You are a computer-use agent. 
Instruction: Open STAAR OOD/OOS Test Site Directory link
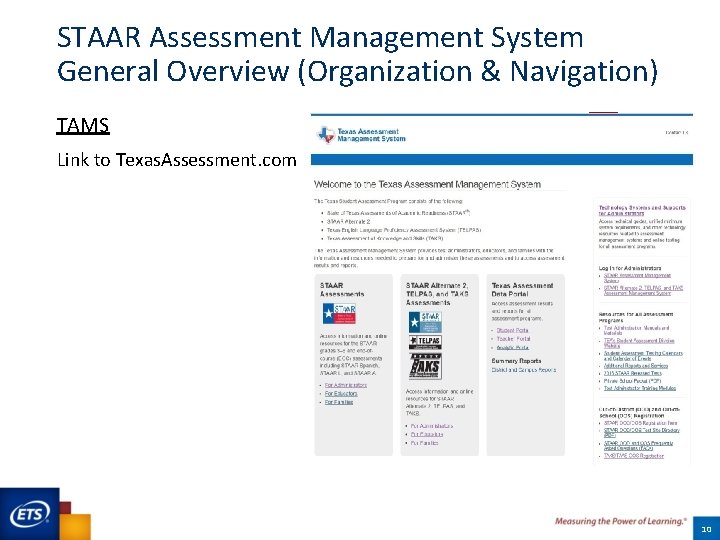pyautogui.click(x=641, y=433)
